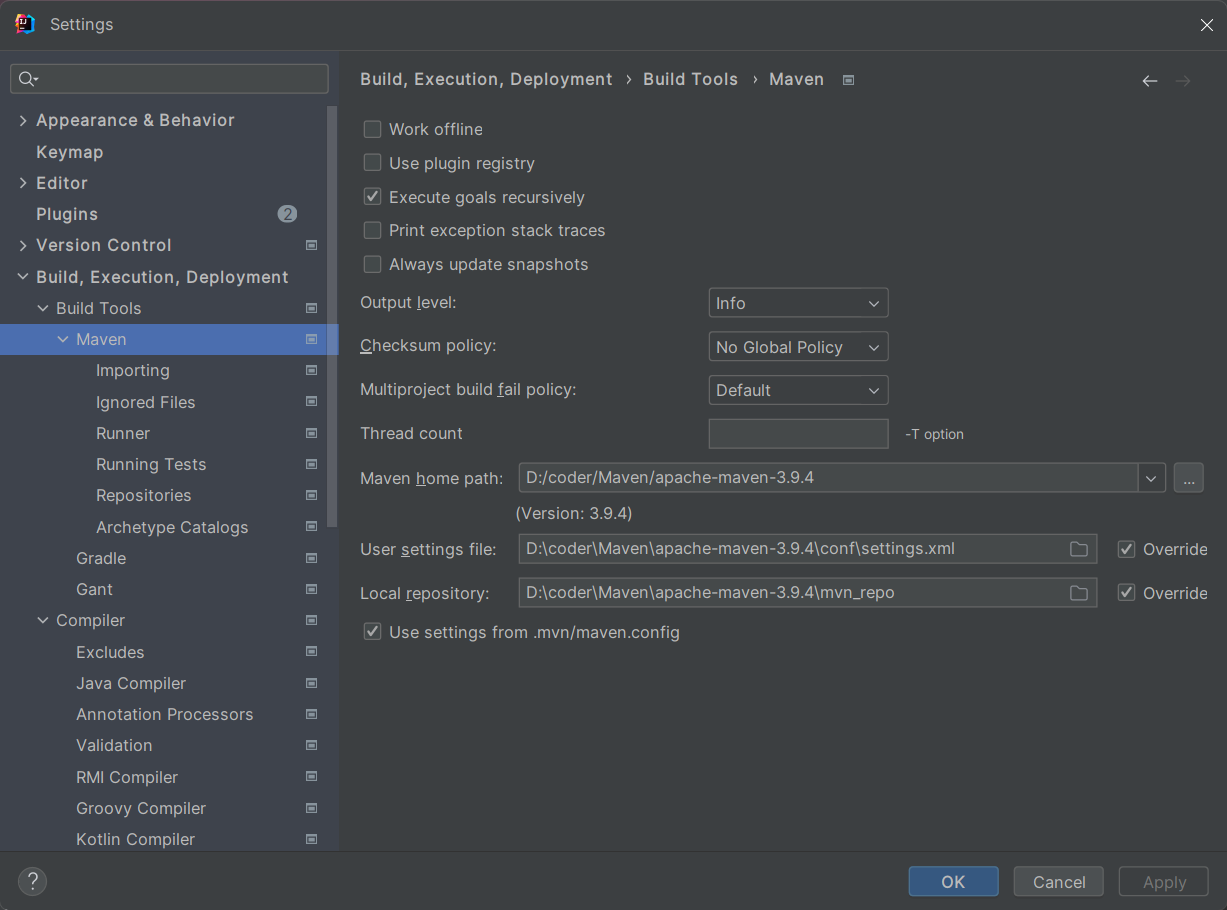Click Build, Execution, Deployment breadcrumb
The image size is (1227, 910).
point(486,79)
